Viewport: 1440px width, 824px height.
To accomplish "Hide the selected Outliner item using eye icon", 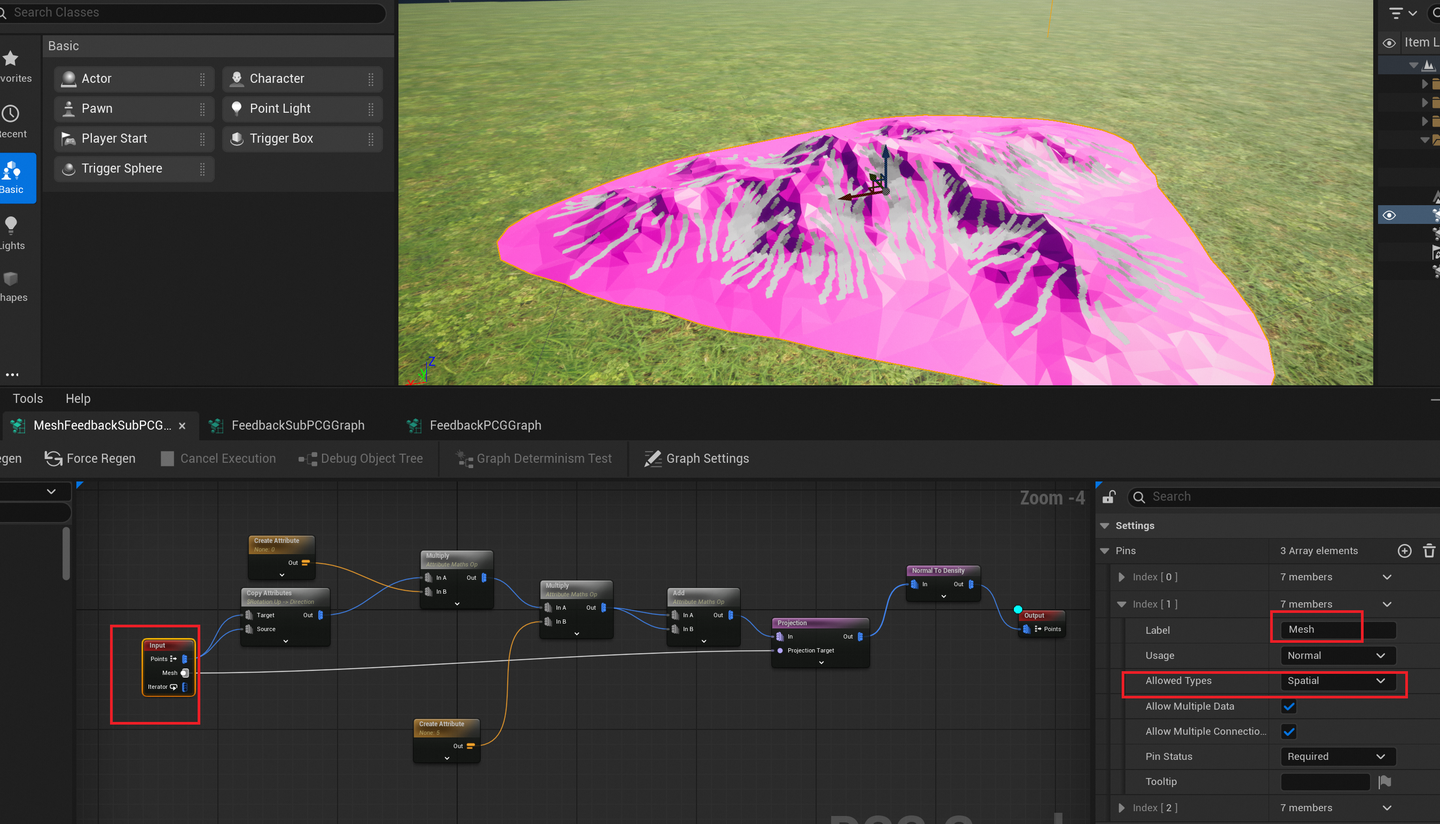I will tap(1389, 215).
